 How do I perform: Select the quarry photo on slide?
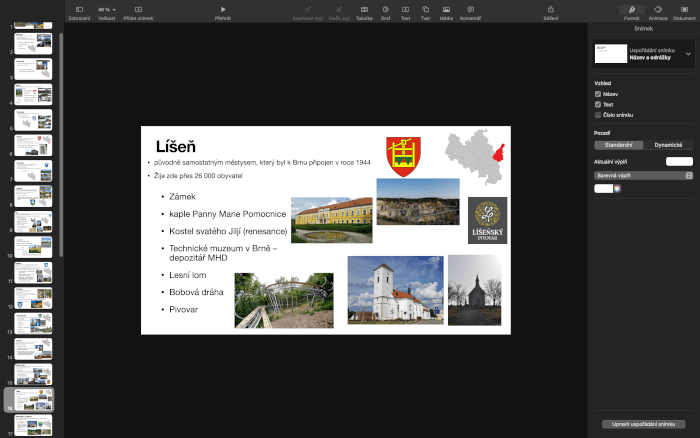(418, 201)
